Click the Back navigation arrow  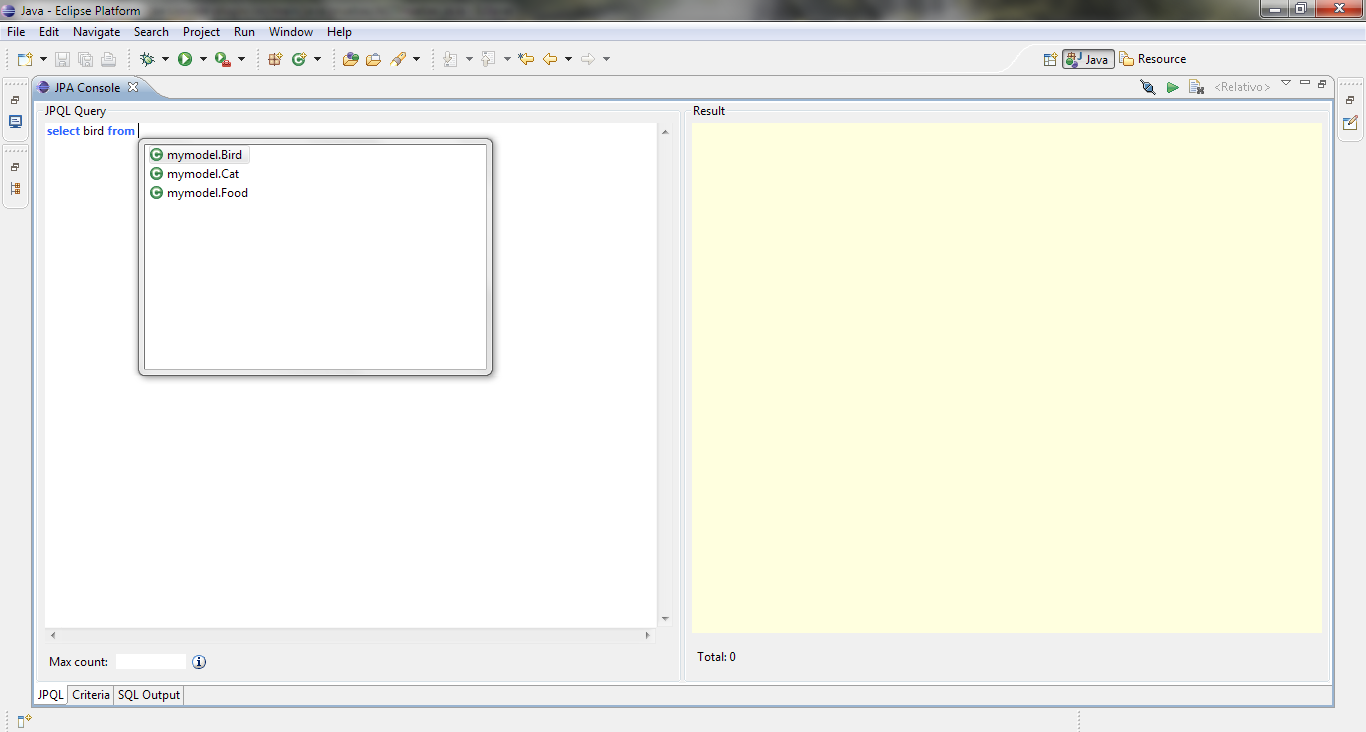[550, 60]
